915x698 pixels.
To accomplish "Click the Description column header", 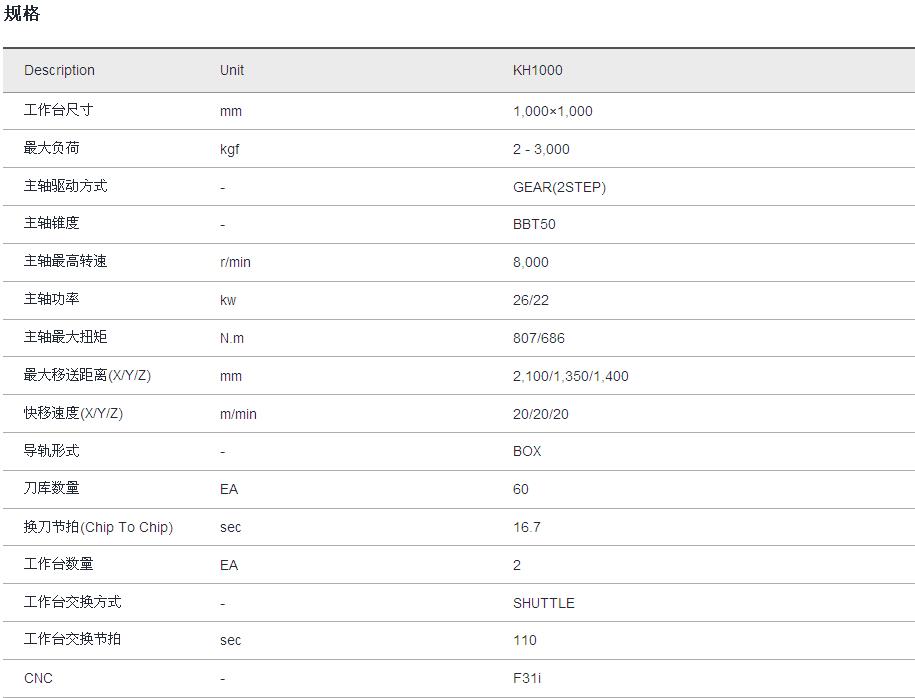I will click(x=59, y=70).
